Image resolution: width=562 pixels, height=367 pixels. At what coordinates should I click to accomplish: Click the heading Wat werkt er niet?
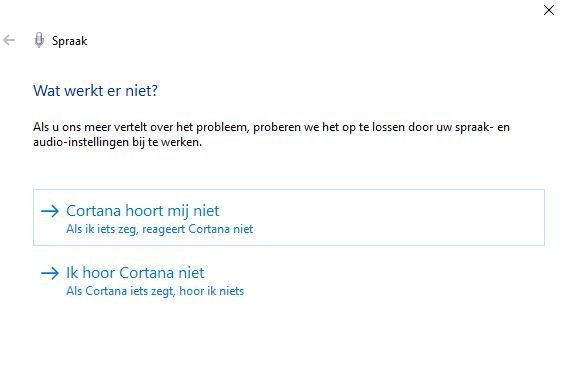point(95,91)
